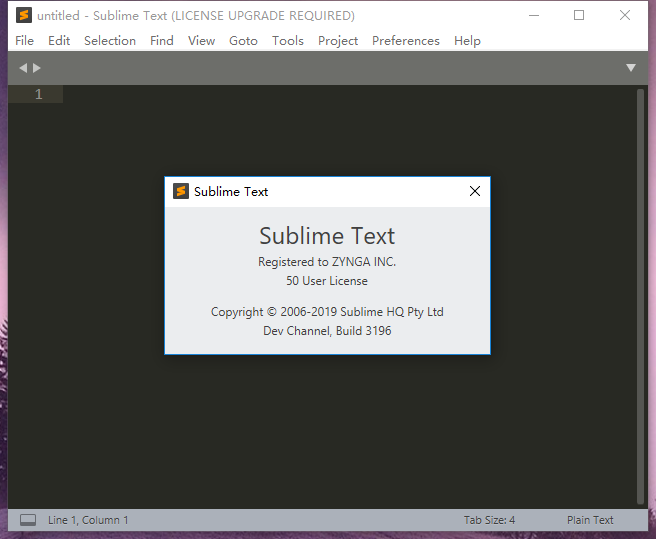
Task: Minimize the Sublime Text main window
Action: click(x=534, y=15)
